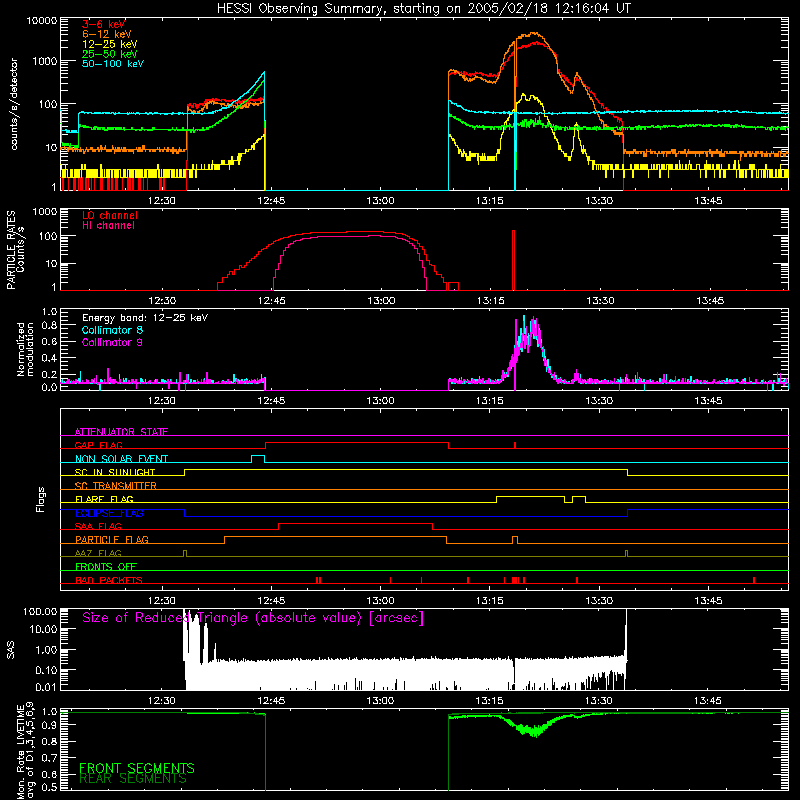Select the cyan 50-100 keV legend label
Viewport: 800px width, 800px height.
coord(113,64)
